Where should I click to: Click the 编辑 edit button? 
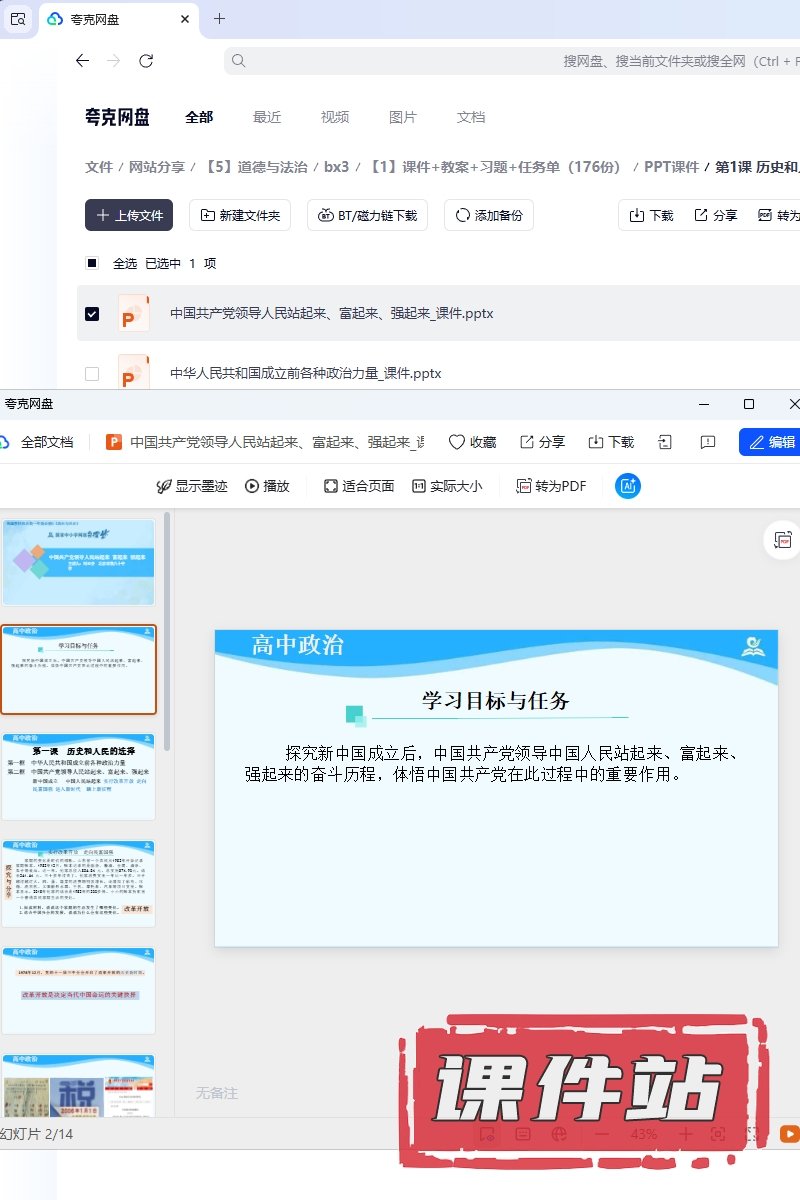770,442
